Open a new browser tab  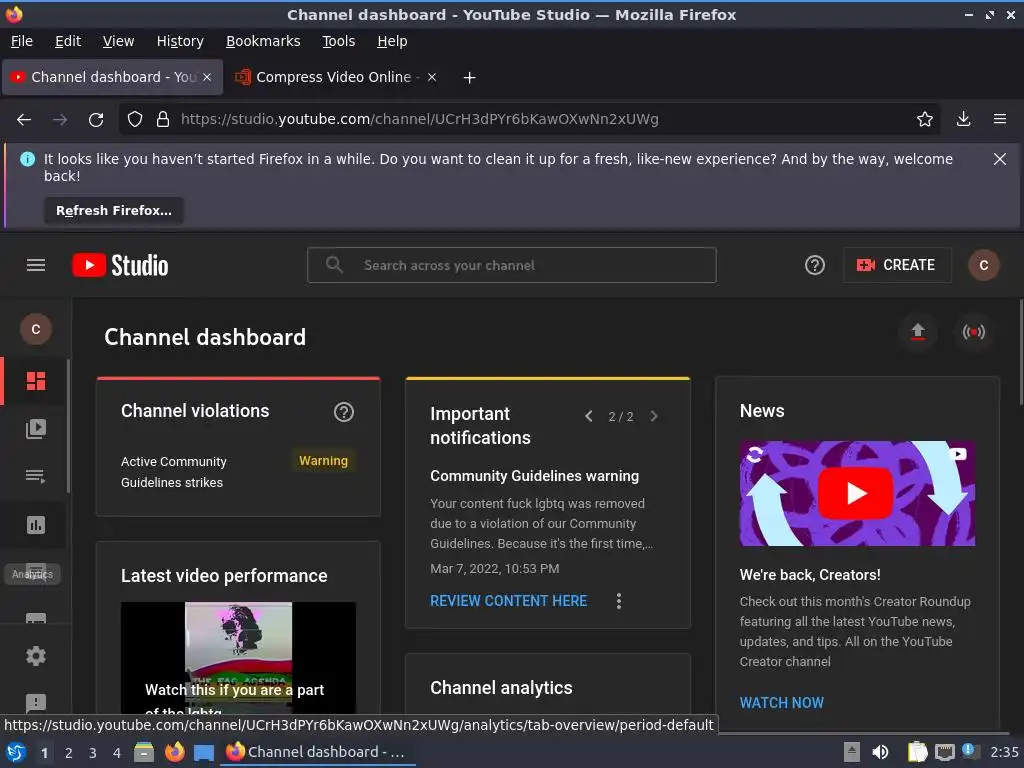point(469,78)
